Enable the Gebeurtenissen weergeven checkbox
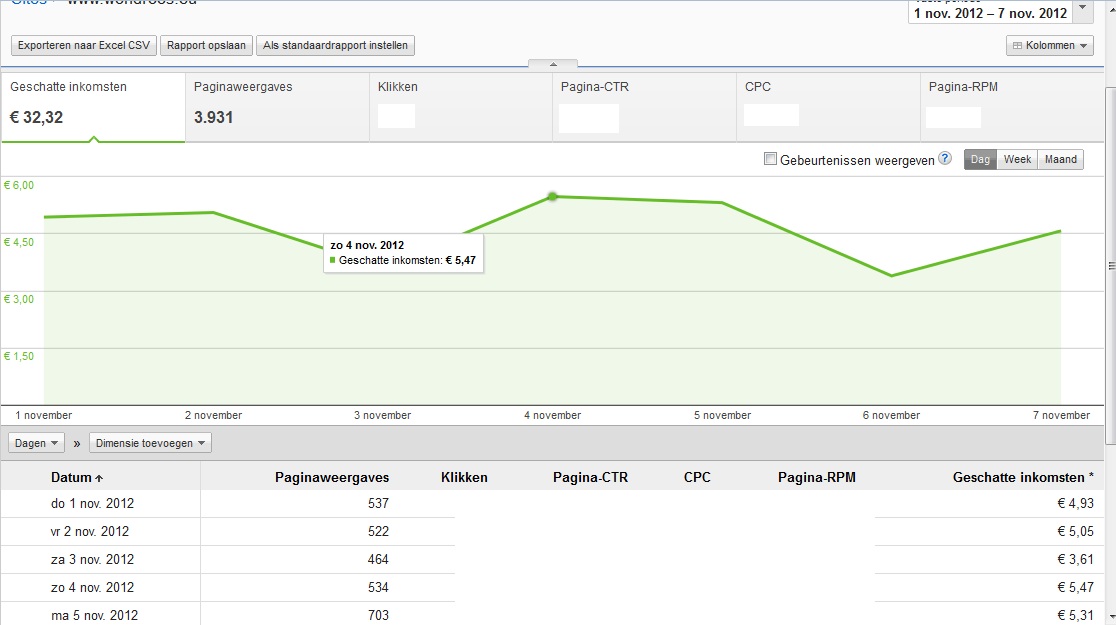This screenshot has width=1116, height=625. click(x=770, y=159)
